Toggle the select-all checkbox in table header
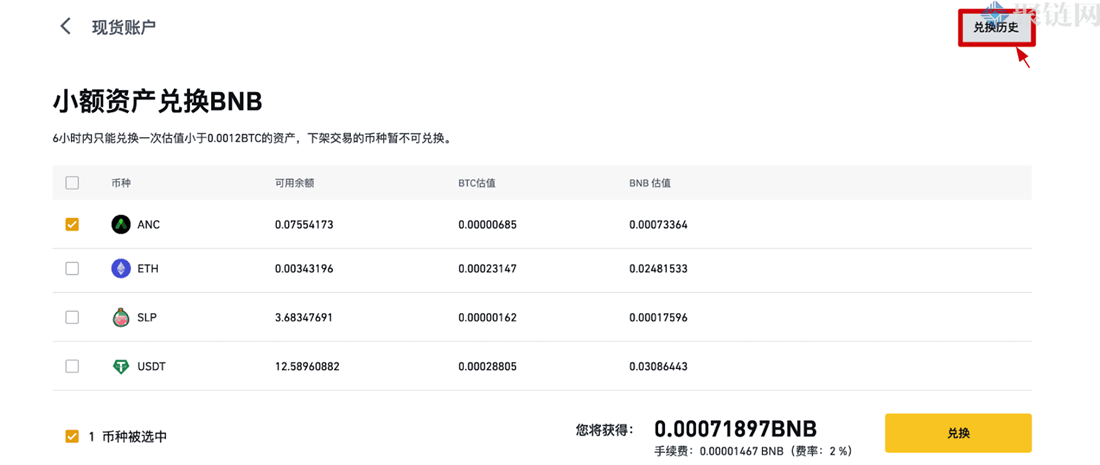 pos(72,183)
